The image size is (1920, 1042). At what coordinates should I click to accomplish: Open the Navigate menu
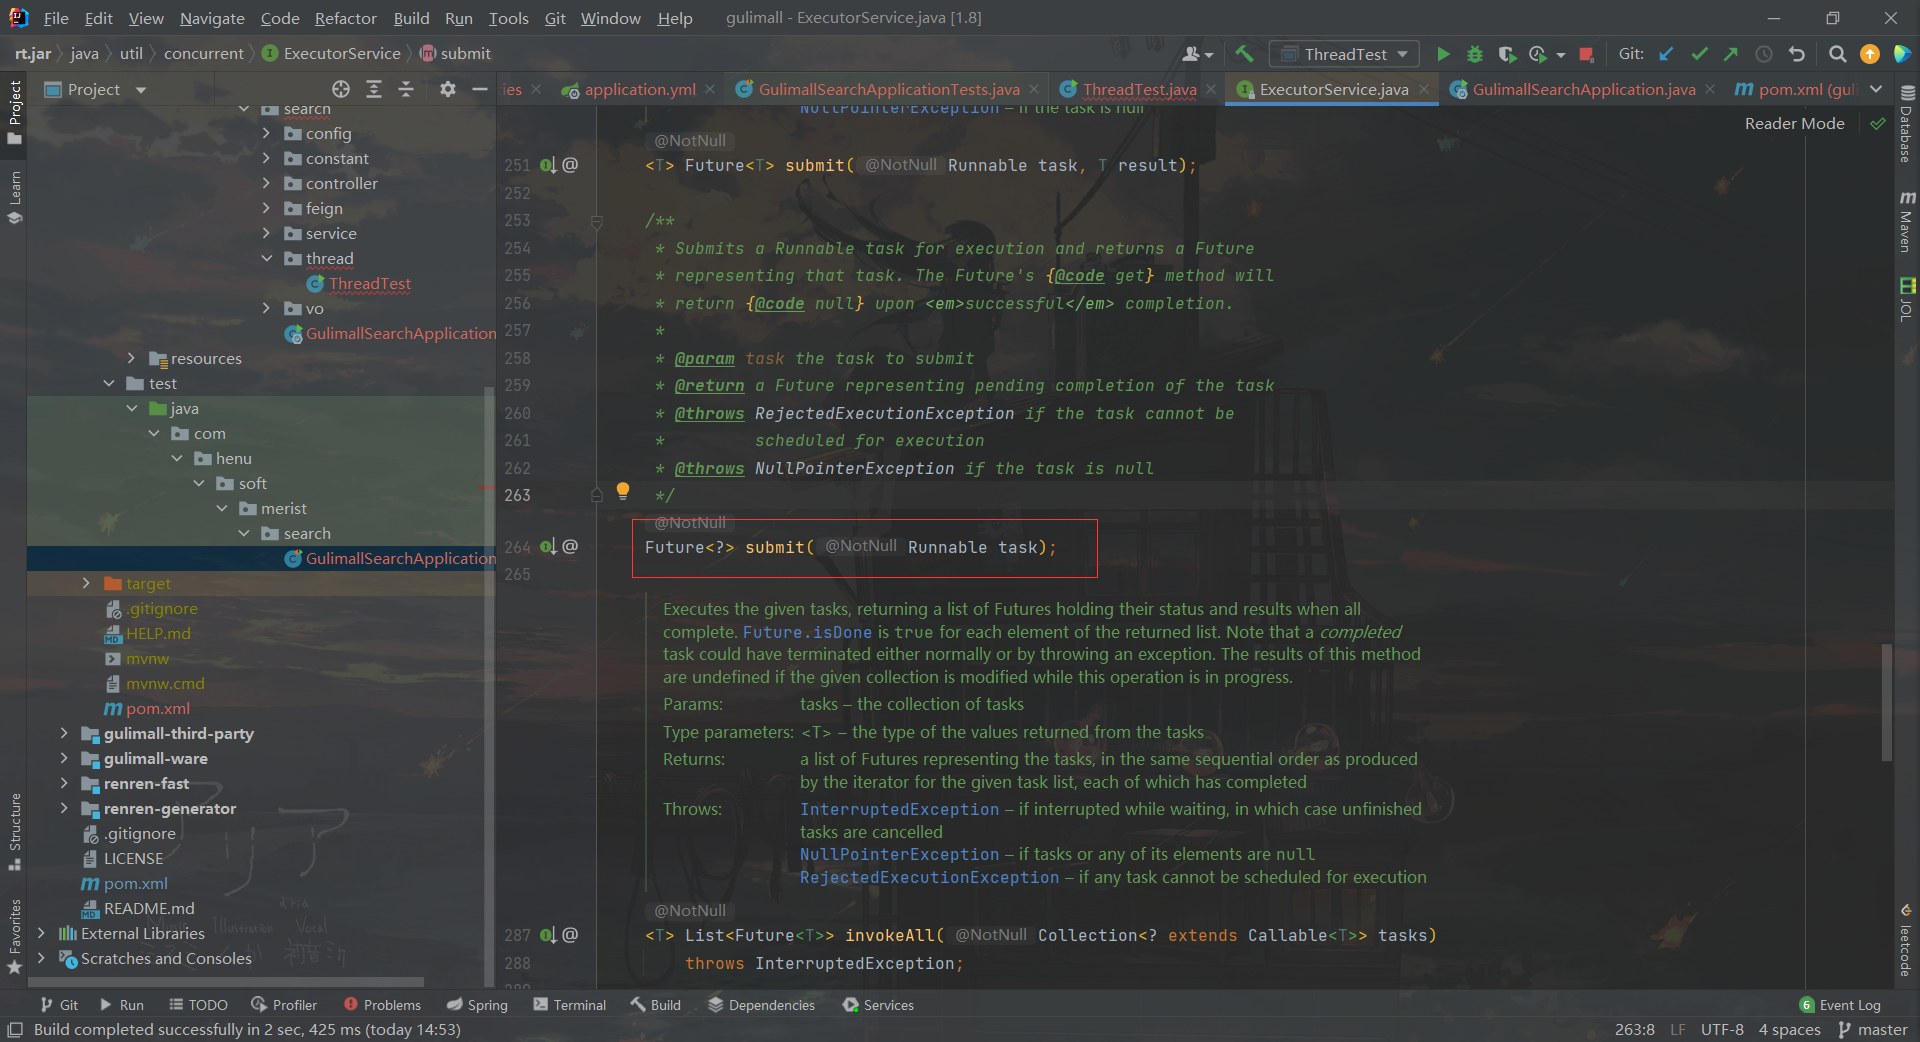212,18
